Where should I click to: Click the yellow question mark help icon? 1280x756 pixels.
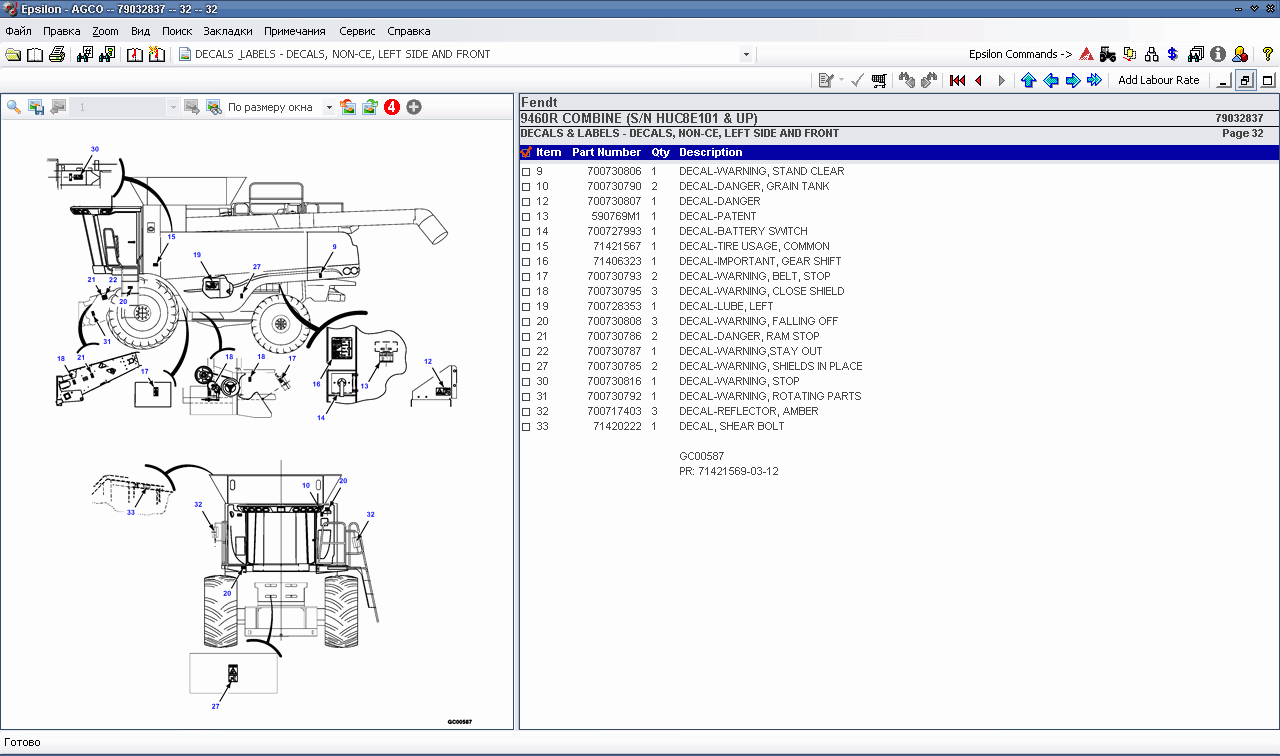point(1267,54)
